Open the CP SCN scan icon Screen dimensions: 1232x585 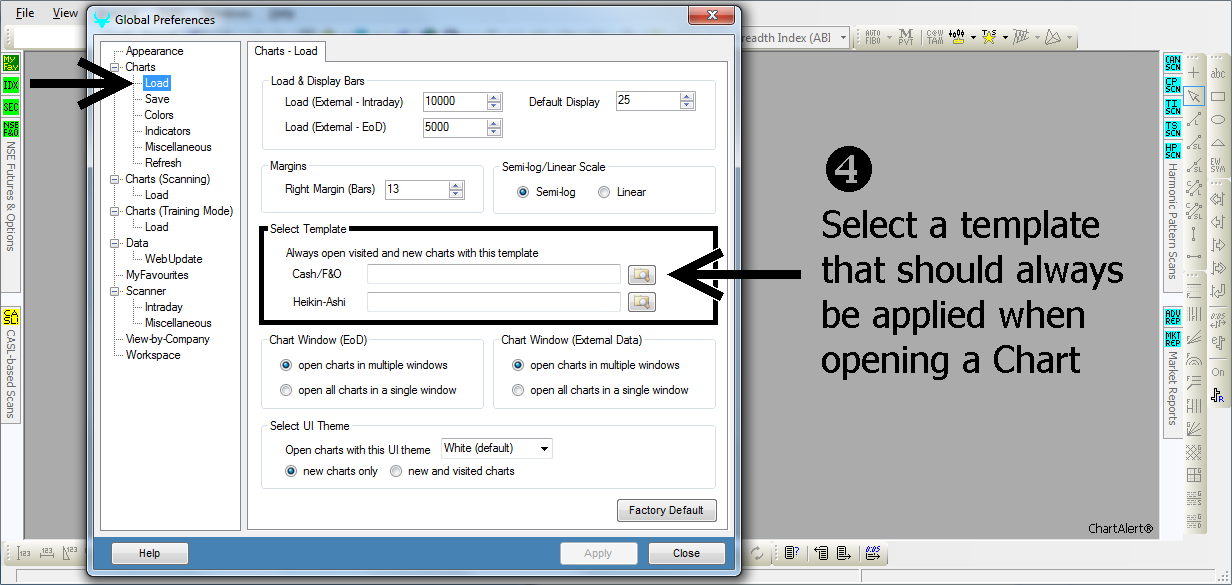[1173, 85]
